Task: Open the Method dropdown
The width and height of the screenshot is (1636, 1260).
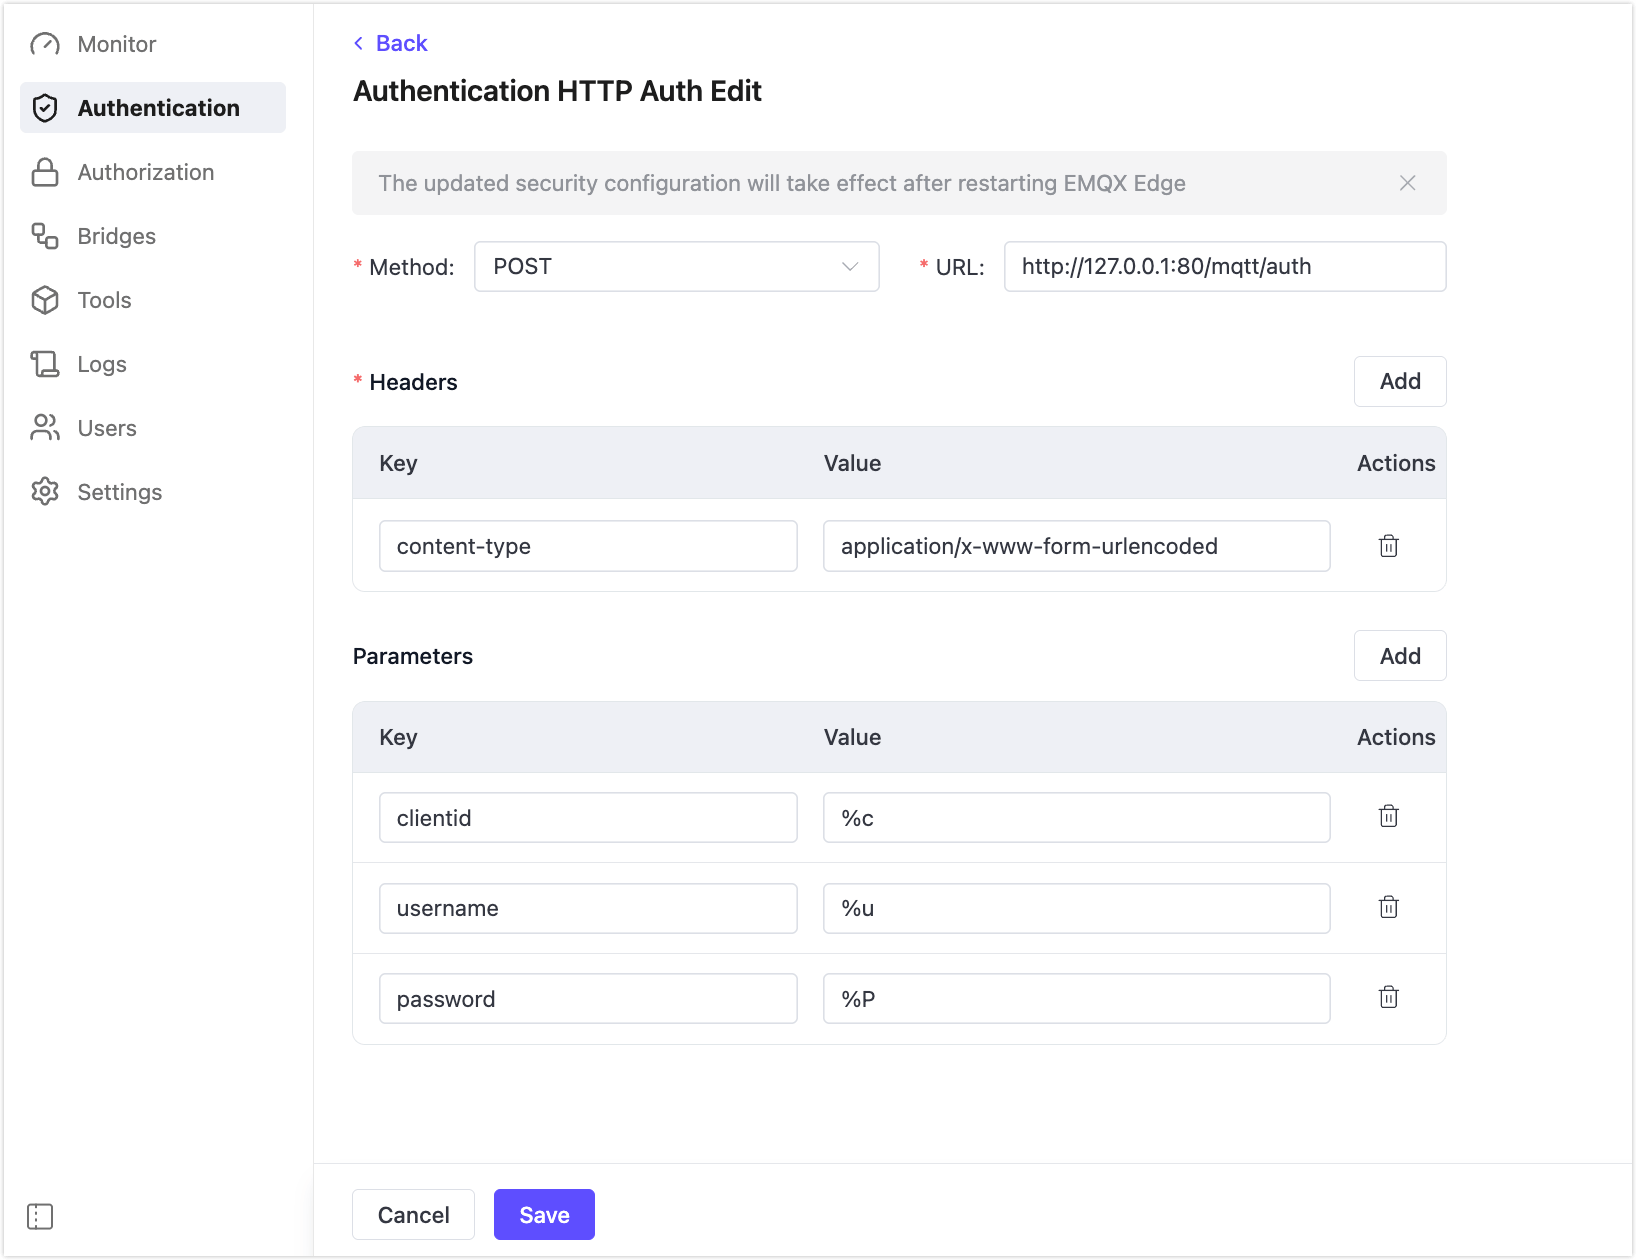Action: [676, 267]
